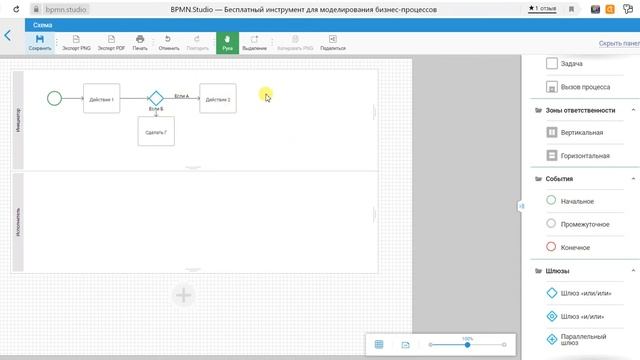
Task: Click the minimum end of the zoom slider
Action: tap(430, 345)
